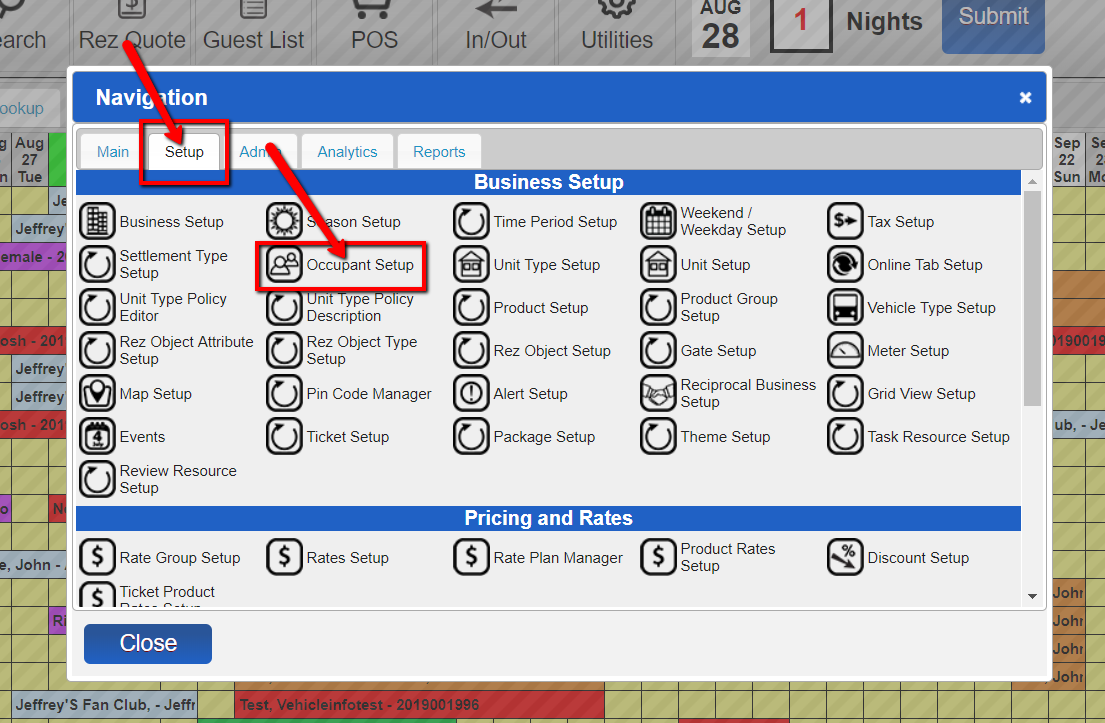The height and width of the screenshot is (723, 1105).
Task: Open Alert Setup exclamation icon
Action: [x=471, y=393]
